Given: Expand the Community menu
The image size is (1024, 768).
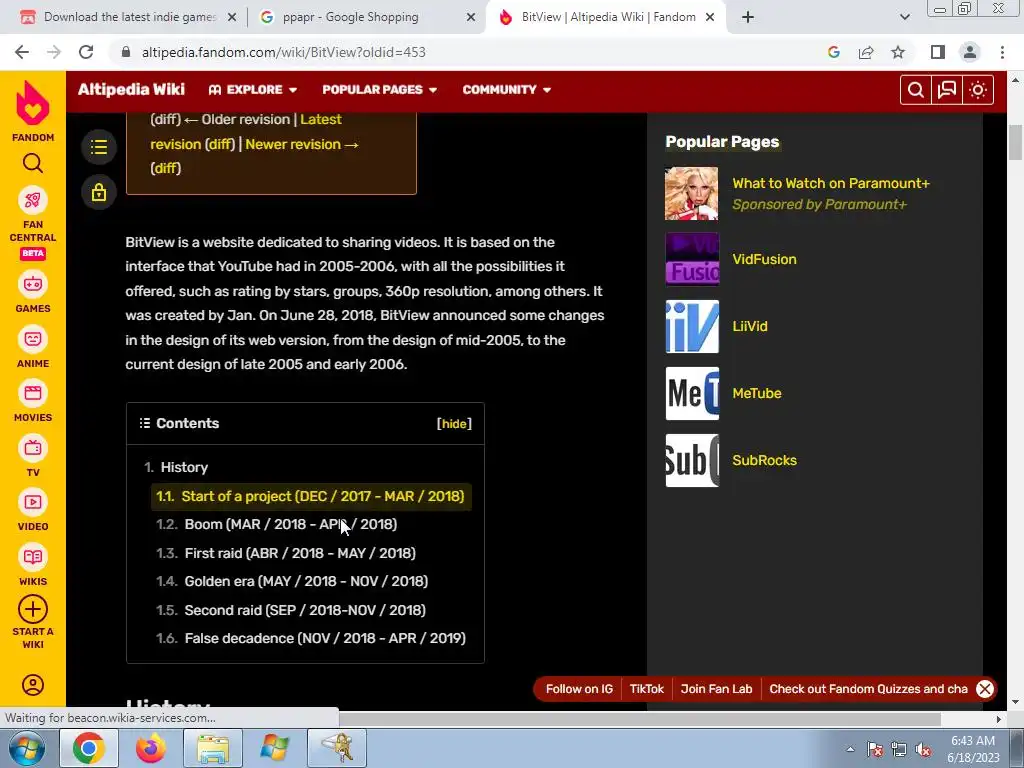Looking at the screenshot, I should 507,90.
